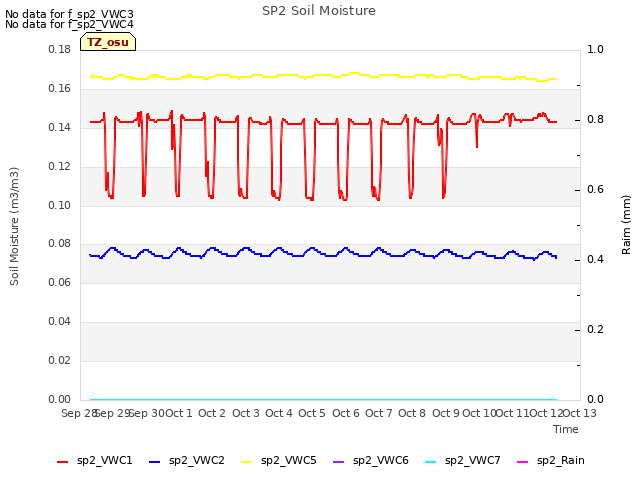Image resolution: width=640 pixels, height=480 pixels.
Task: Click the SP2 Soil Moisture chart title
Action: pos(319,11)
